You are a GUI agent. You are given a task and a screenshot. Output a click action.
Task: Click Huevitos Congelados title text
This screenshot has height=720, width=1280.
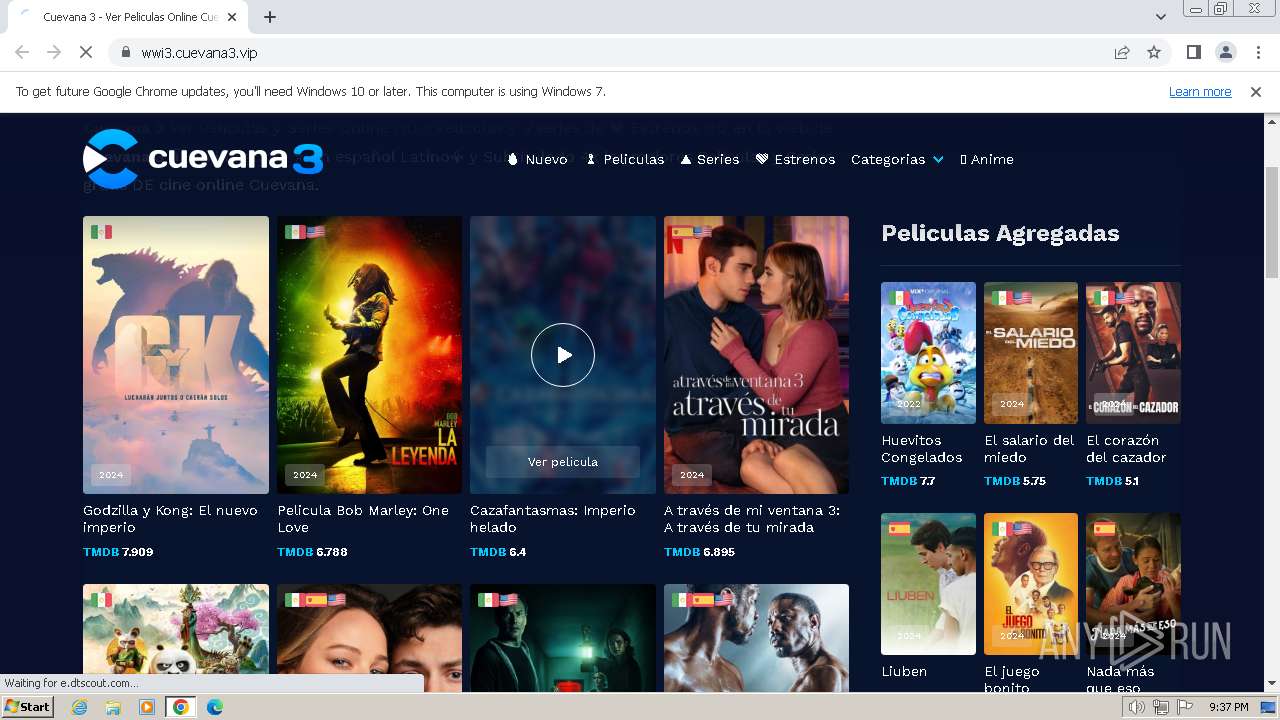tap(922, 449)
